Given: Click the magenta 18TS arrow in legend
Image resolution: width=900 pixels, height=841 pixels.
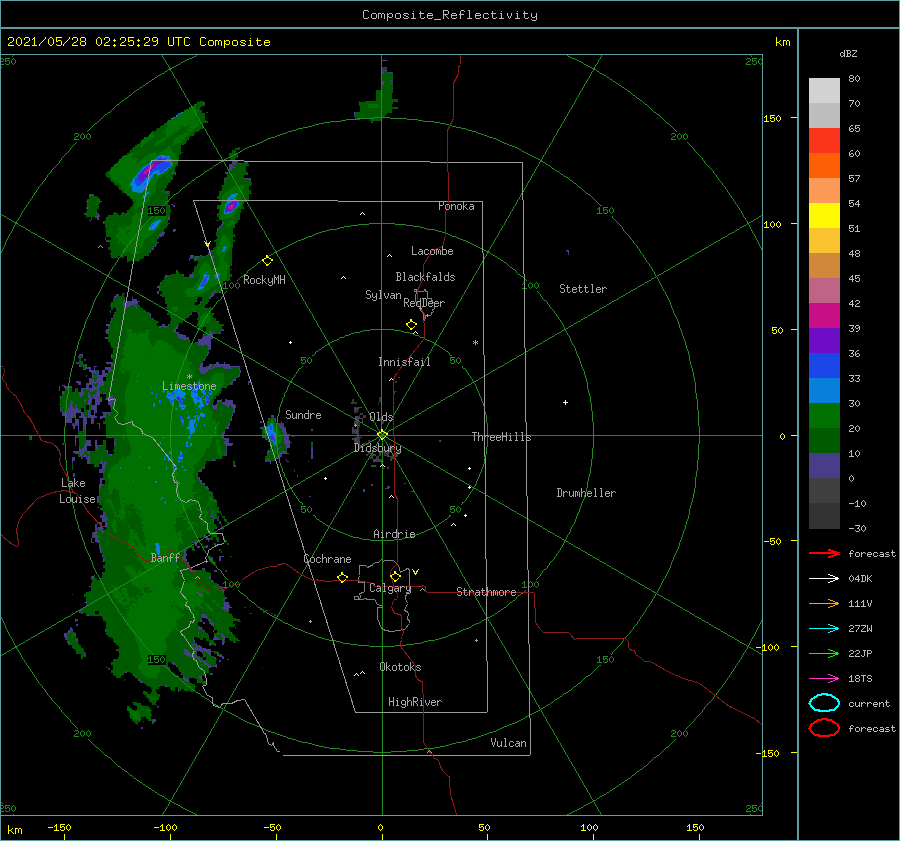Looking at the screenshot, I should click(824, 679).
